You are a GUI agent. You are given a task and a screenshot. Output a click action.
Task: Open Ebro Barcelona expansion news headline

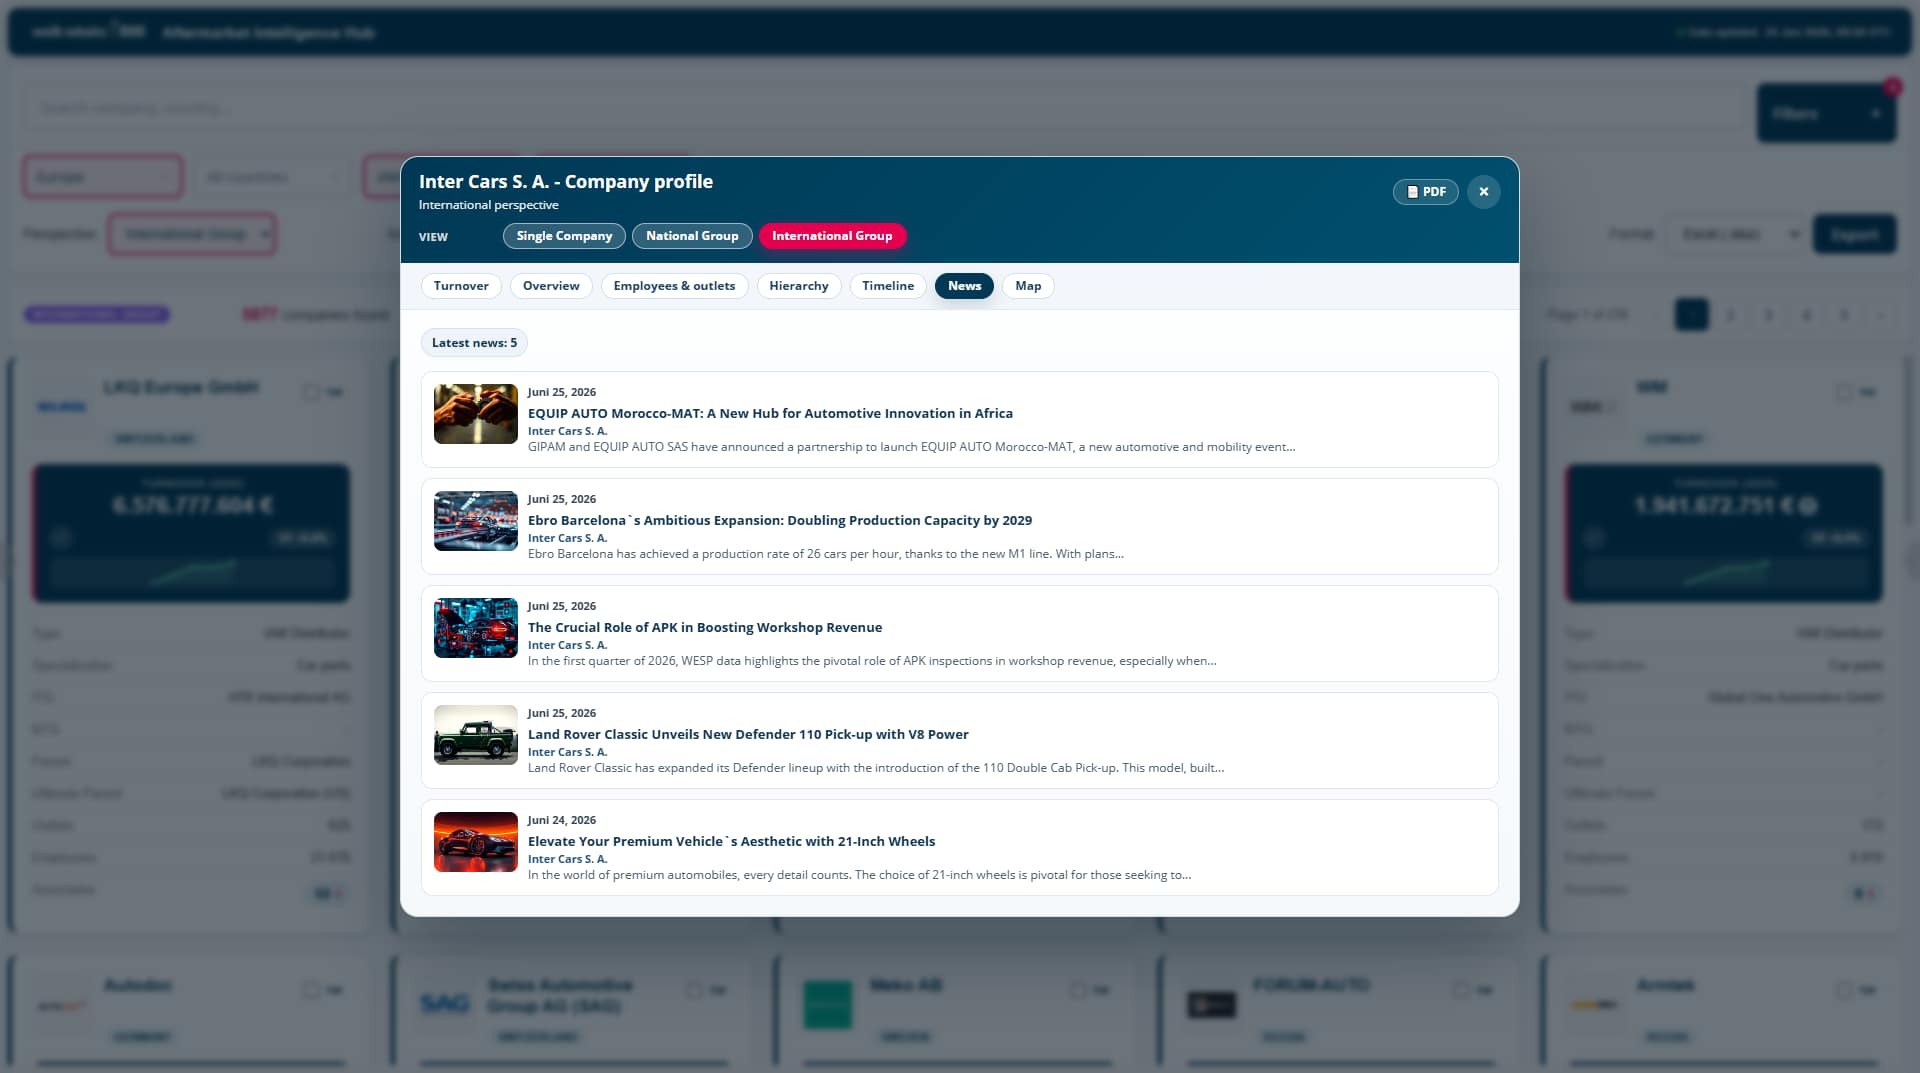coord(780,520)
